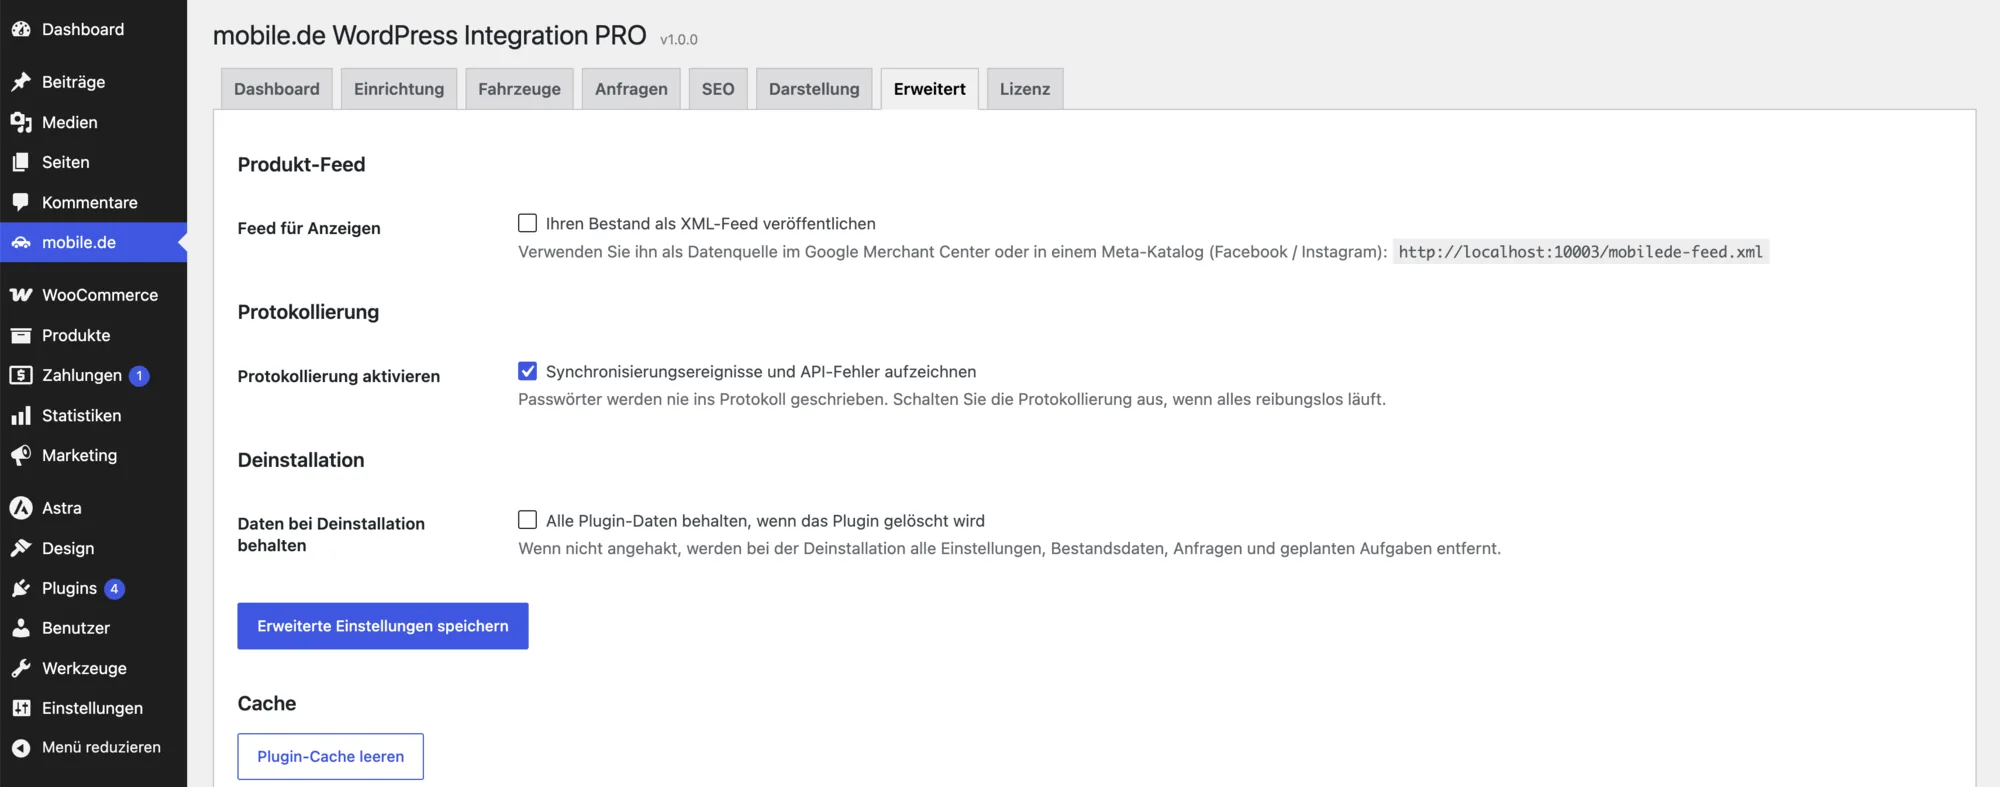
Task: Click the Dashboard gauge icon in sidebar
Action: point(21,29)
